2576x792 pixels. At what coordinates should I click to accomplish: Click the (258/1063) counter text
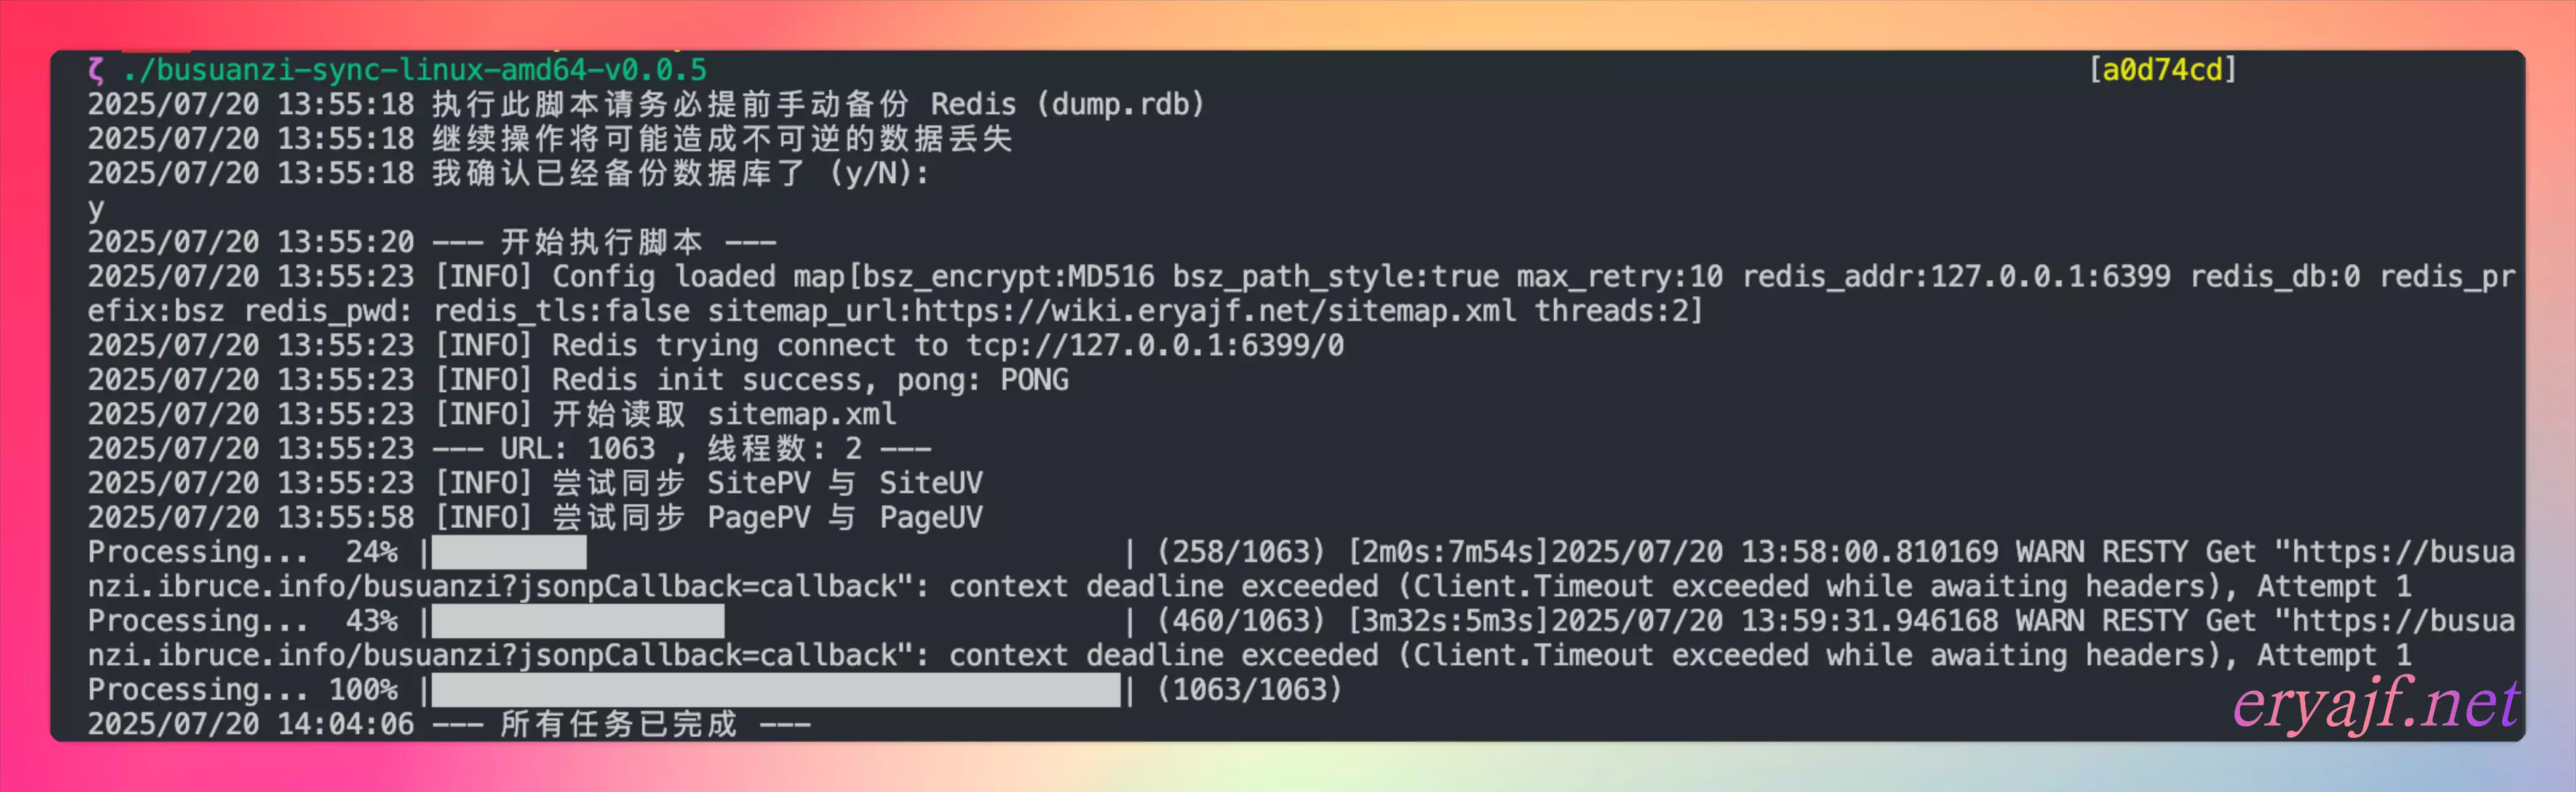1241,552
